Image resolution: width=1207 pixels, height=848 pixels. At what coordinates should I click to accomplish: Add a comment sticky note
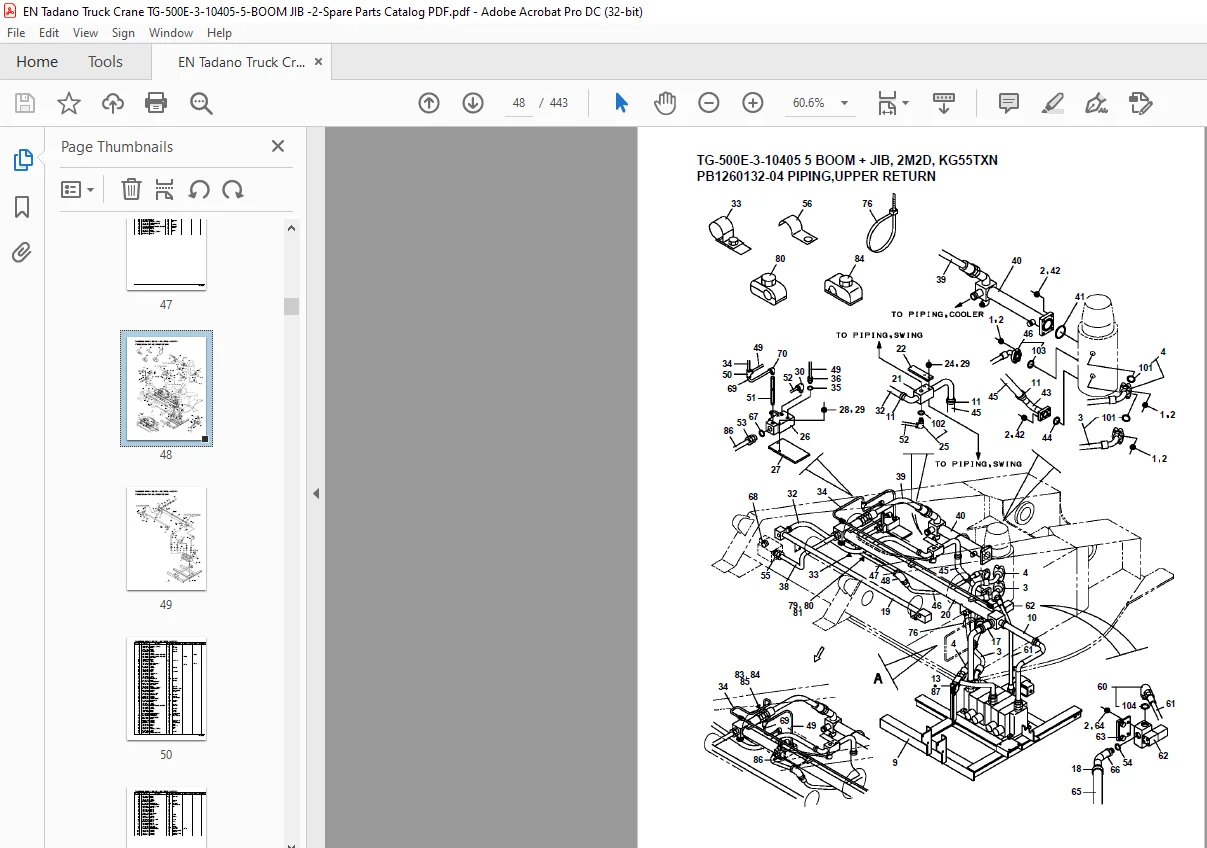tap(1009, 103)
